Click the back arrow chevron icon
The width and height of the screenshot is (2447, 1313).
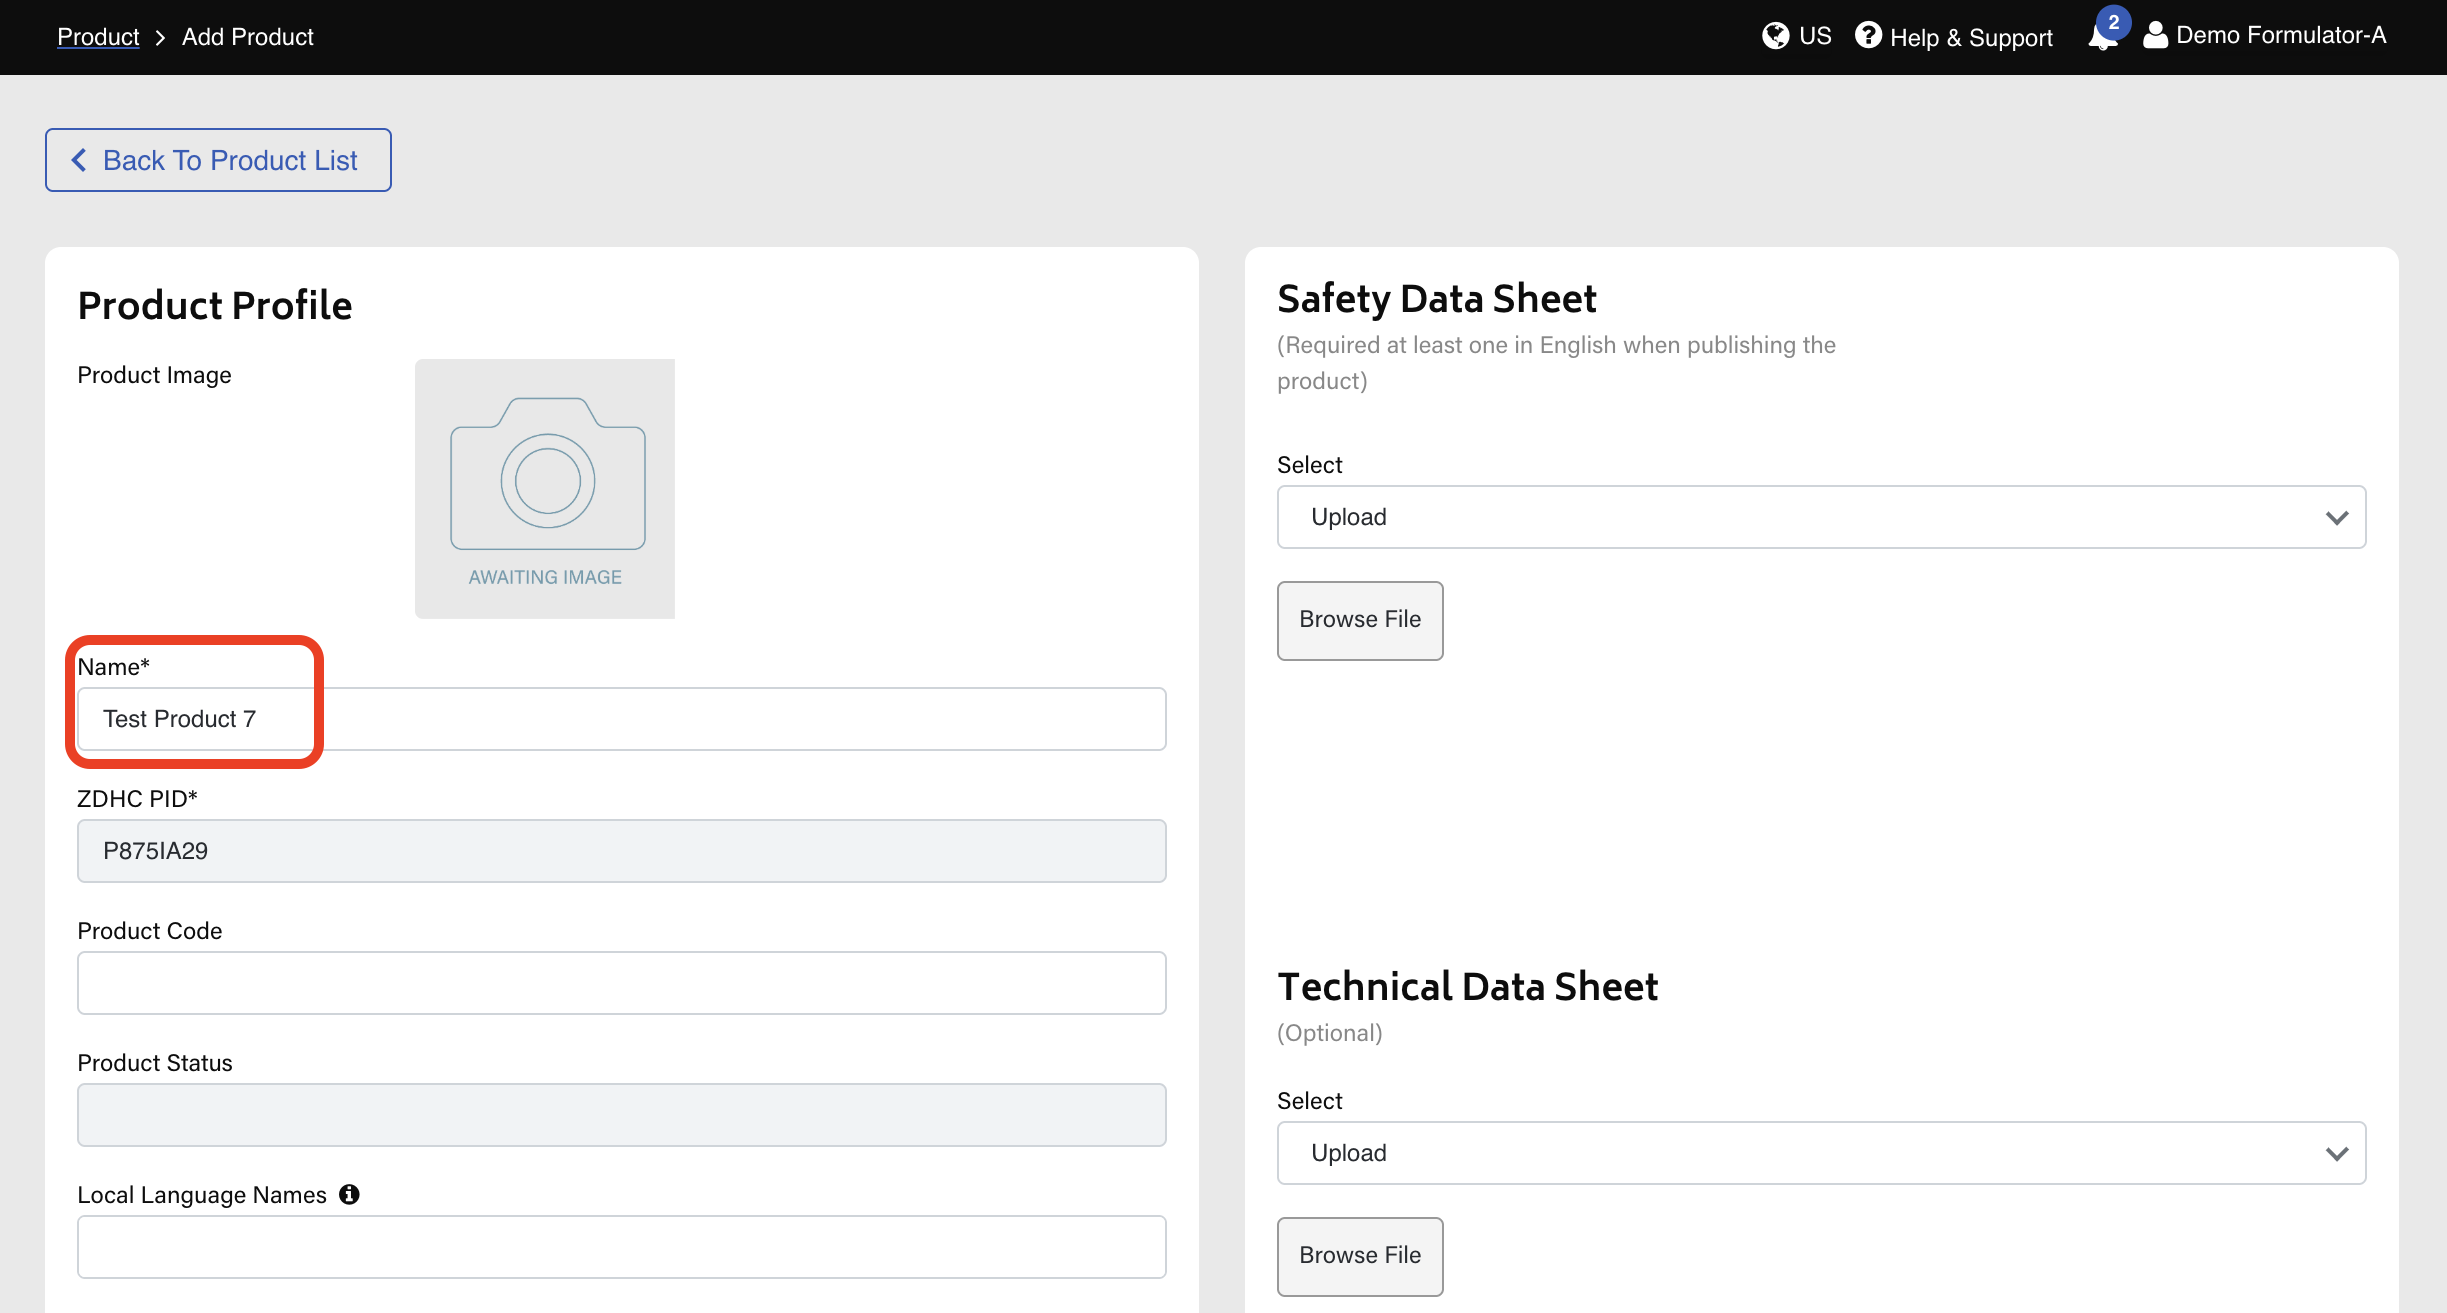point(79,160)
